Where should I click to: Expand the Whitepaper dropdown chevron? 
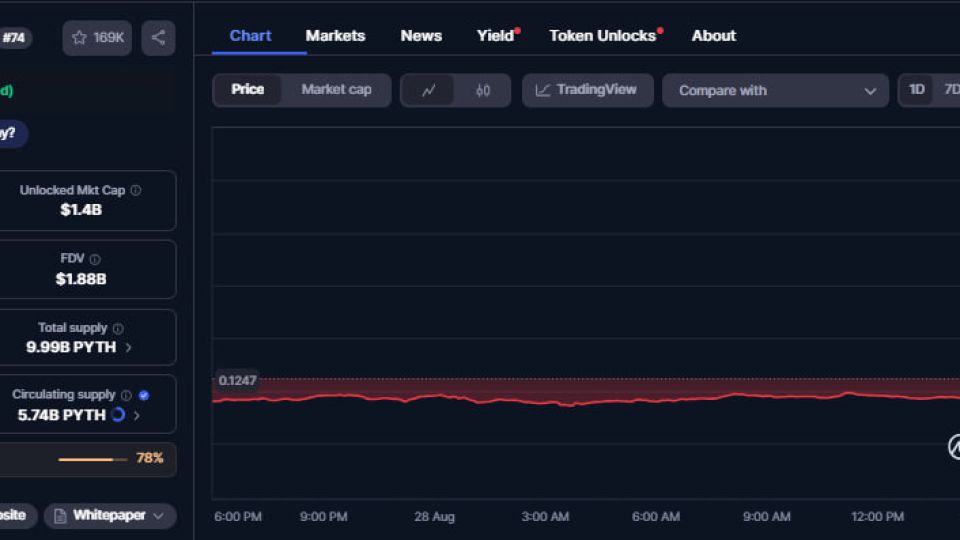[x=159, y=516]
